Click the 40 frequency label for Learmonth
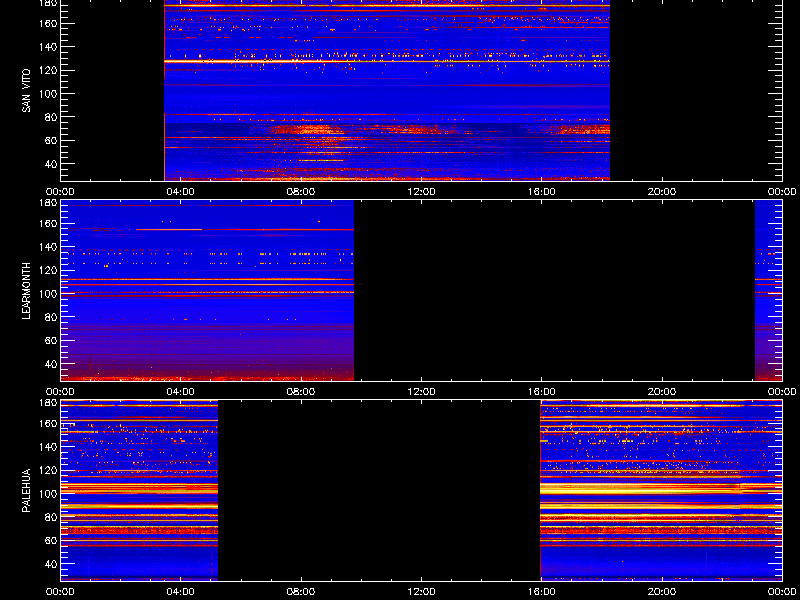 point(51,364)
